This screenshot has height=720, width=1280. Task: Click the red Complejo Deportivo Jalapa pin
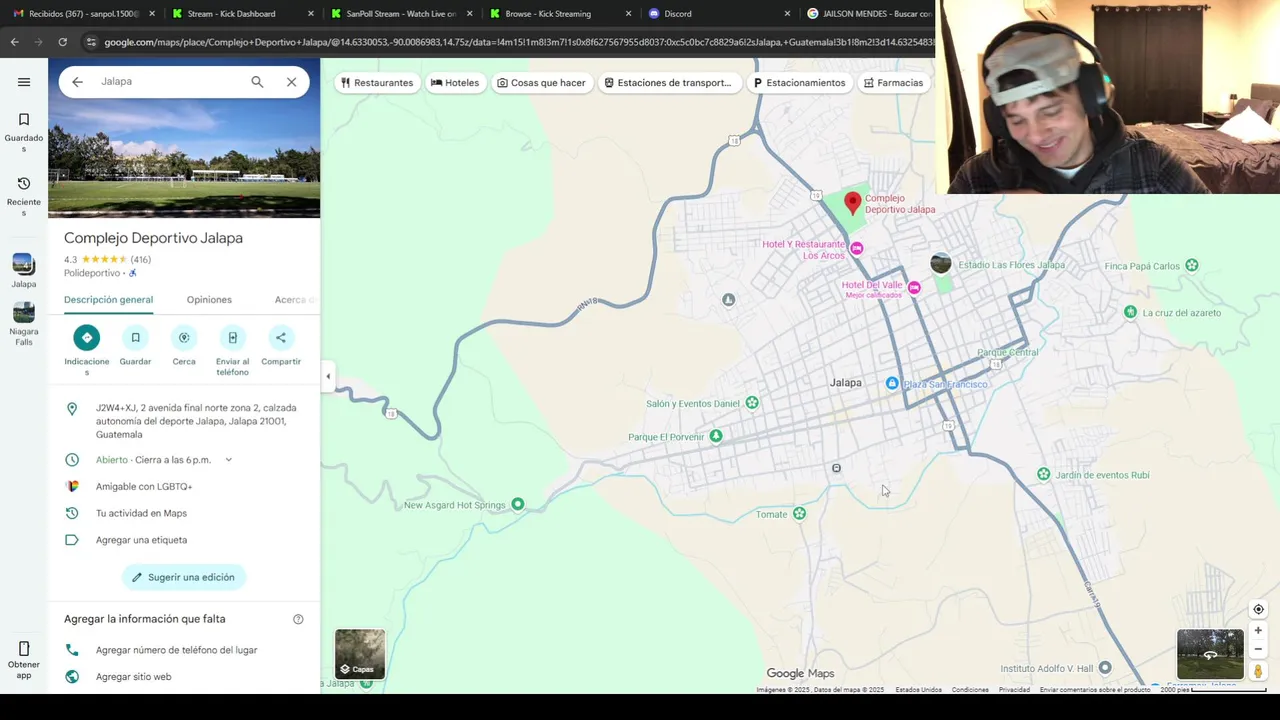(852, 203)
